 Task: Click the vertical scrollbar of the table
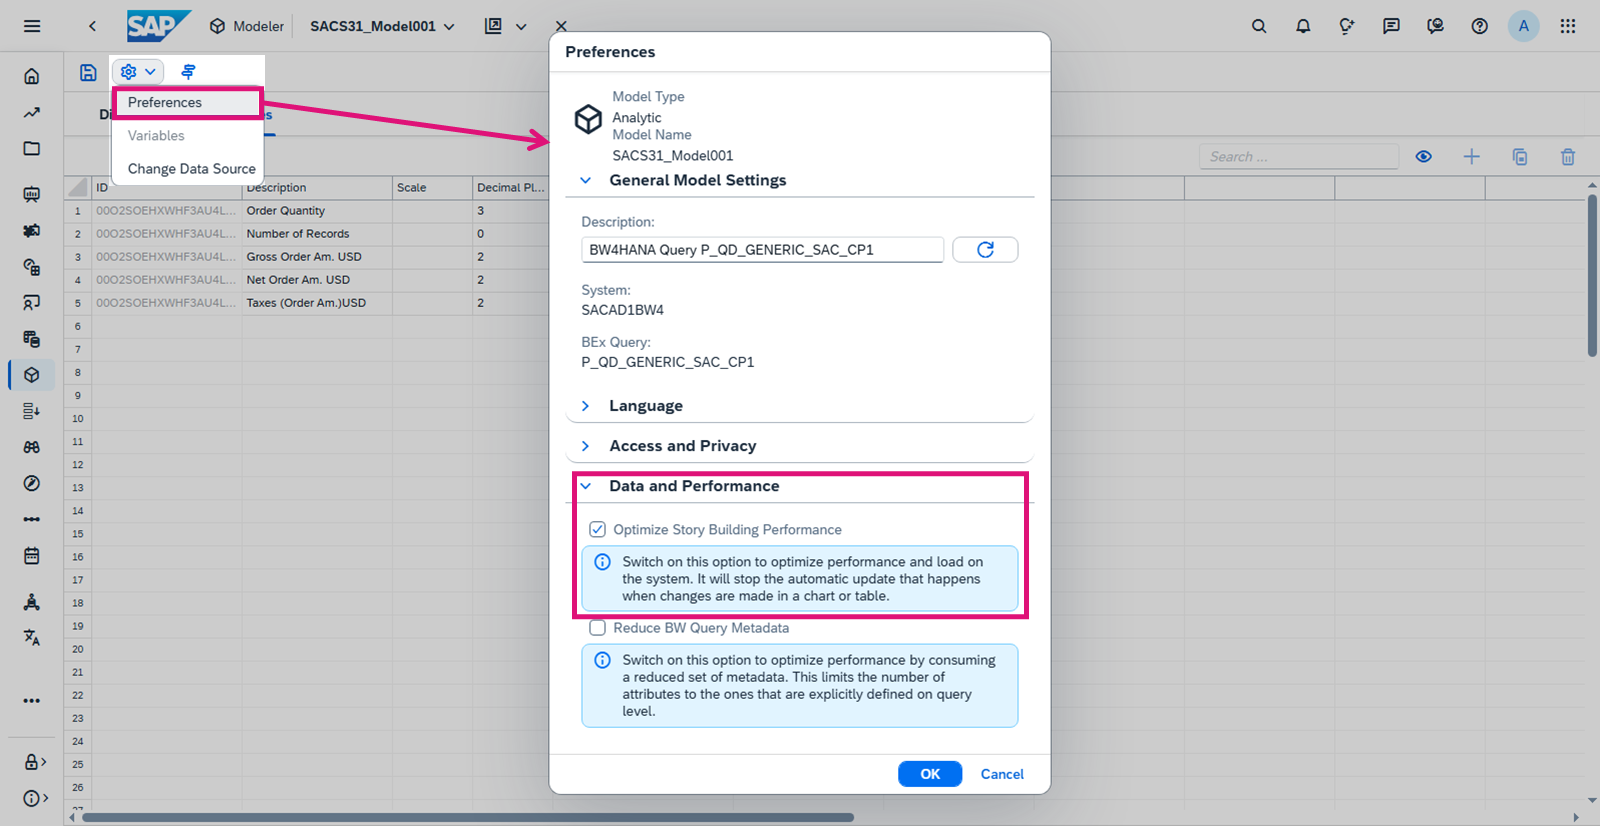pos(1592,275)
